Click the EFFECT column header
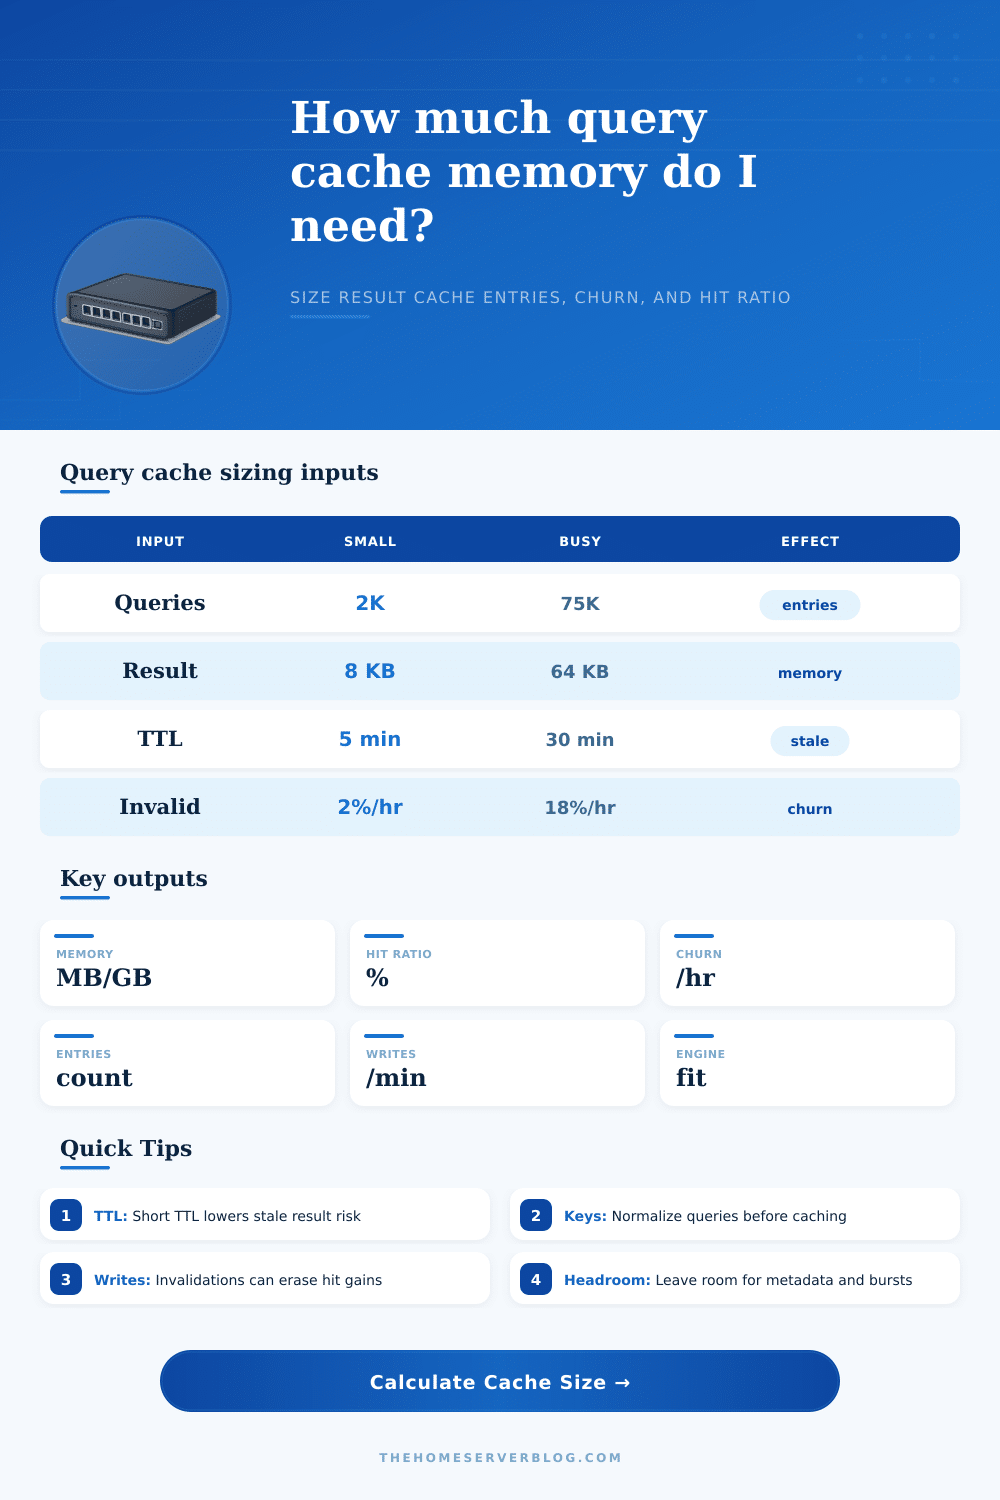This screenshot has height=1500, width=1000. 810,541
